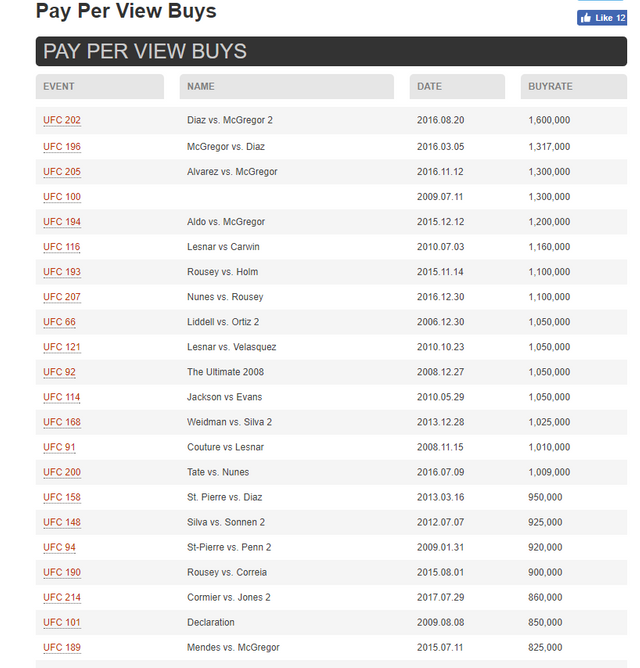Select the 'Alvarez vs. McGregor' name cell

[232, 172]
